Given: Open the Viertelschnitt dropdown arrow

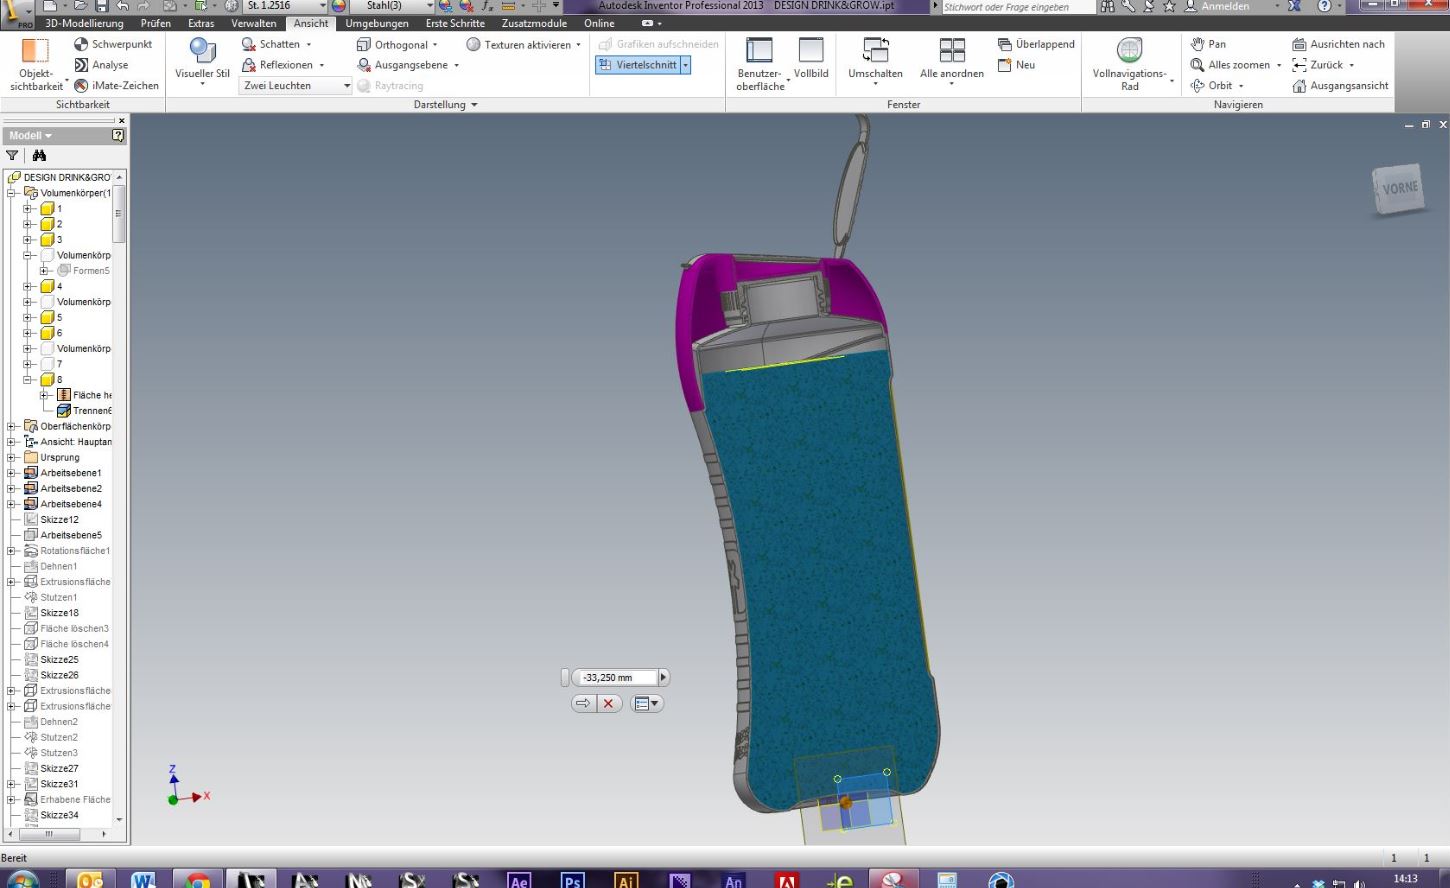Looking at the screenshot, I should click(685, 64).
